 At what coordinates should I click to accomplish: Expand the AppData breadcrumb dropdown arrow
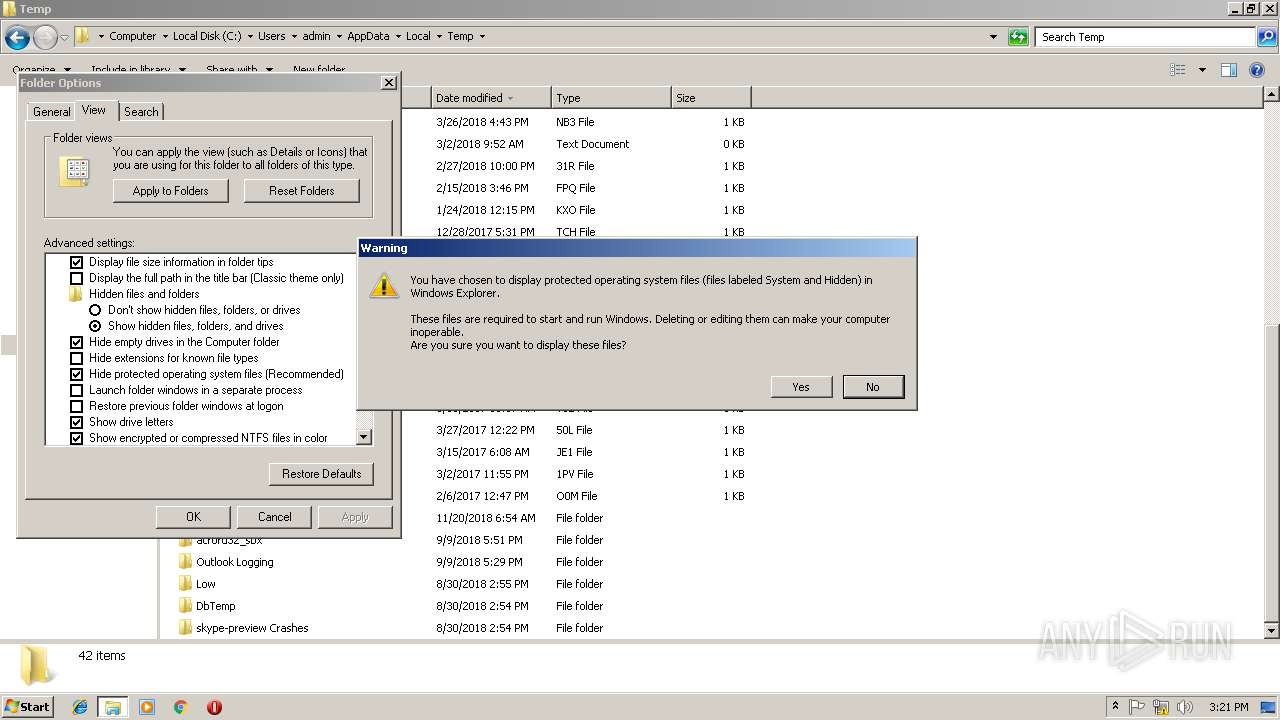point(398,37)
